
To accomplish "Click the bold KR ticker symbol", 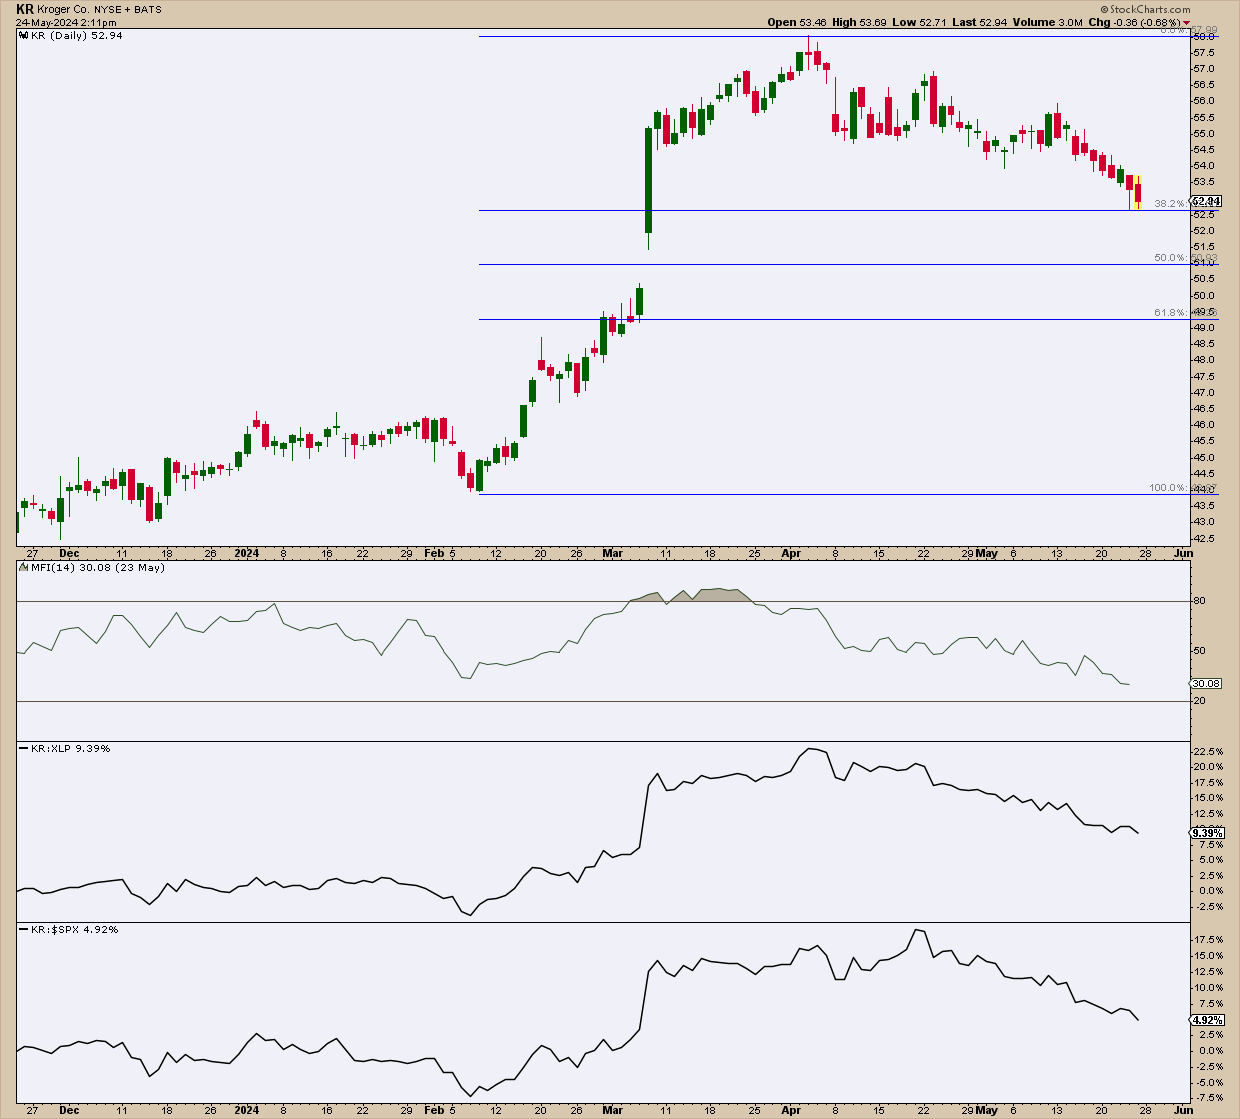I will tap(25, 9).
